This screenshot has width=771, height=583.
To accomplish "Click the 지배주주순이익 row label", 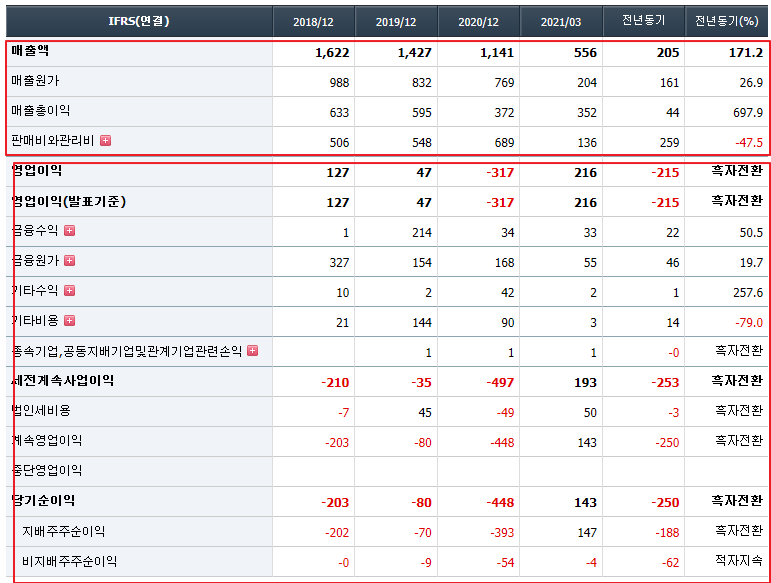I will (x=63, y=532).
